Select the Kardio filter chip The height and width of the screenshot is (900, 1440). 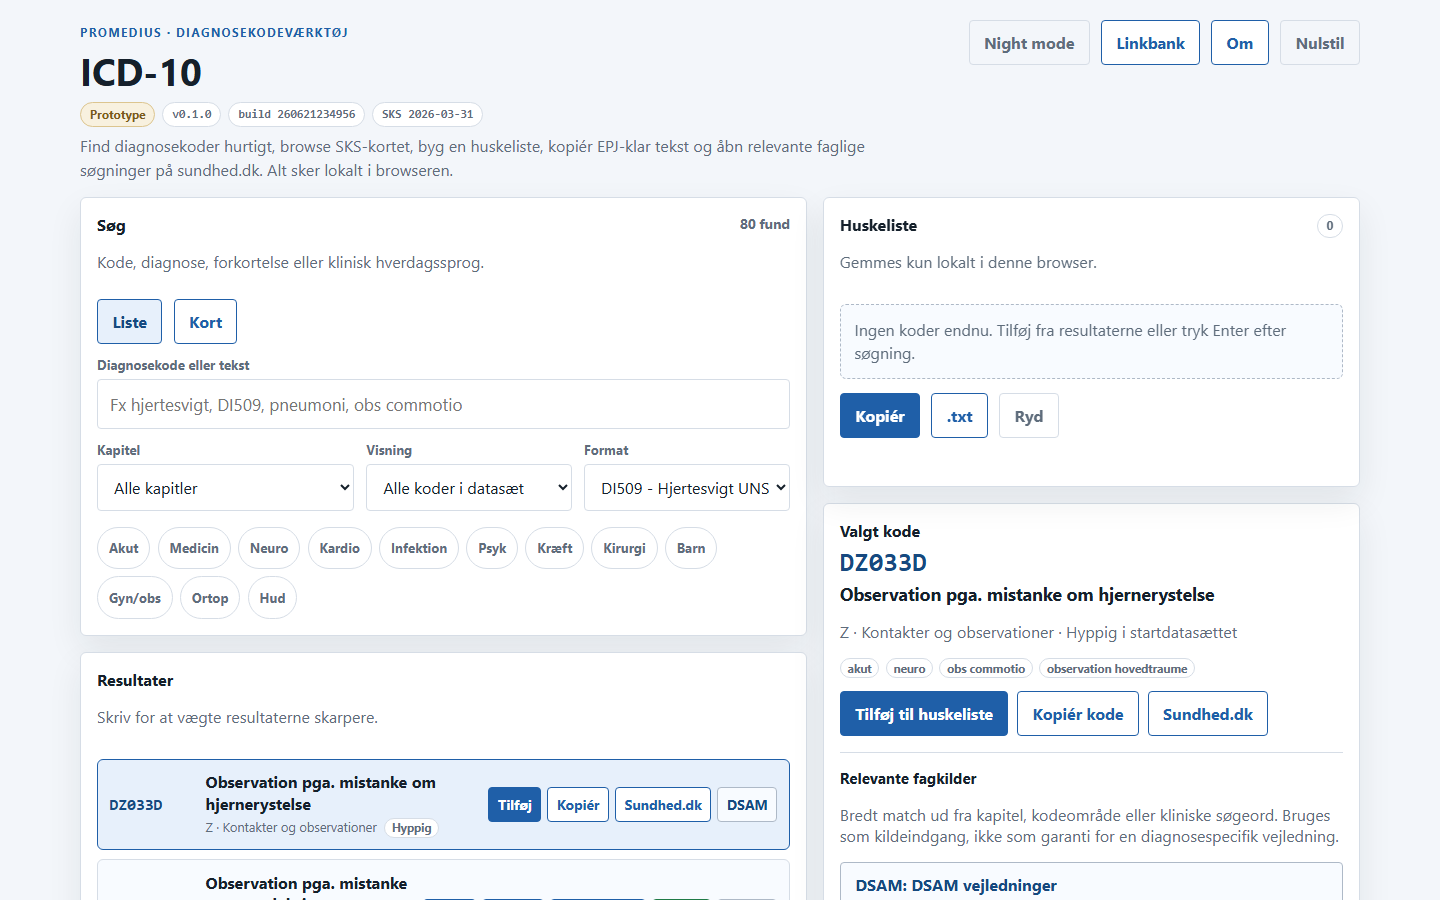click(340, 548)
